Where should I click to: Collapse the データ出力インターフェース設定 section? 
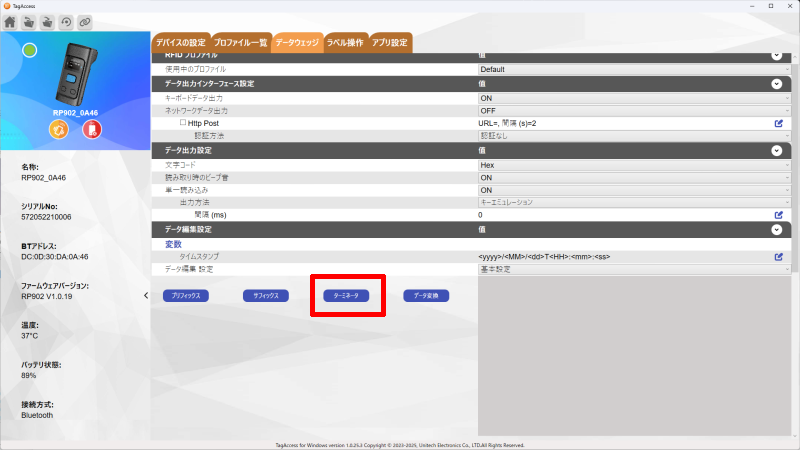(x=776, y=84)
